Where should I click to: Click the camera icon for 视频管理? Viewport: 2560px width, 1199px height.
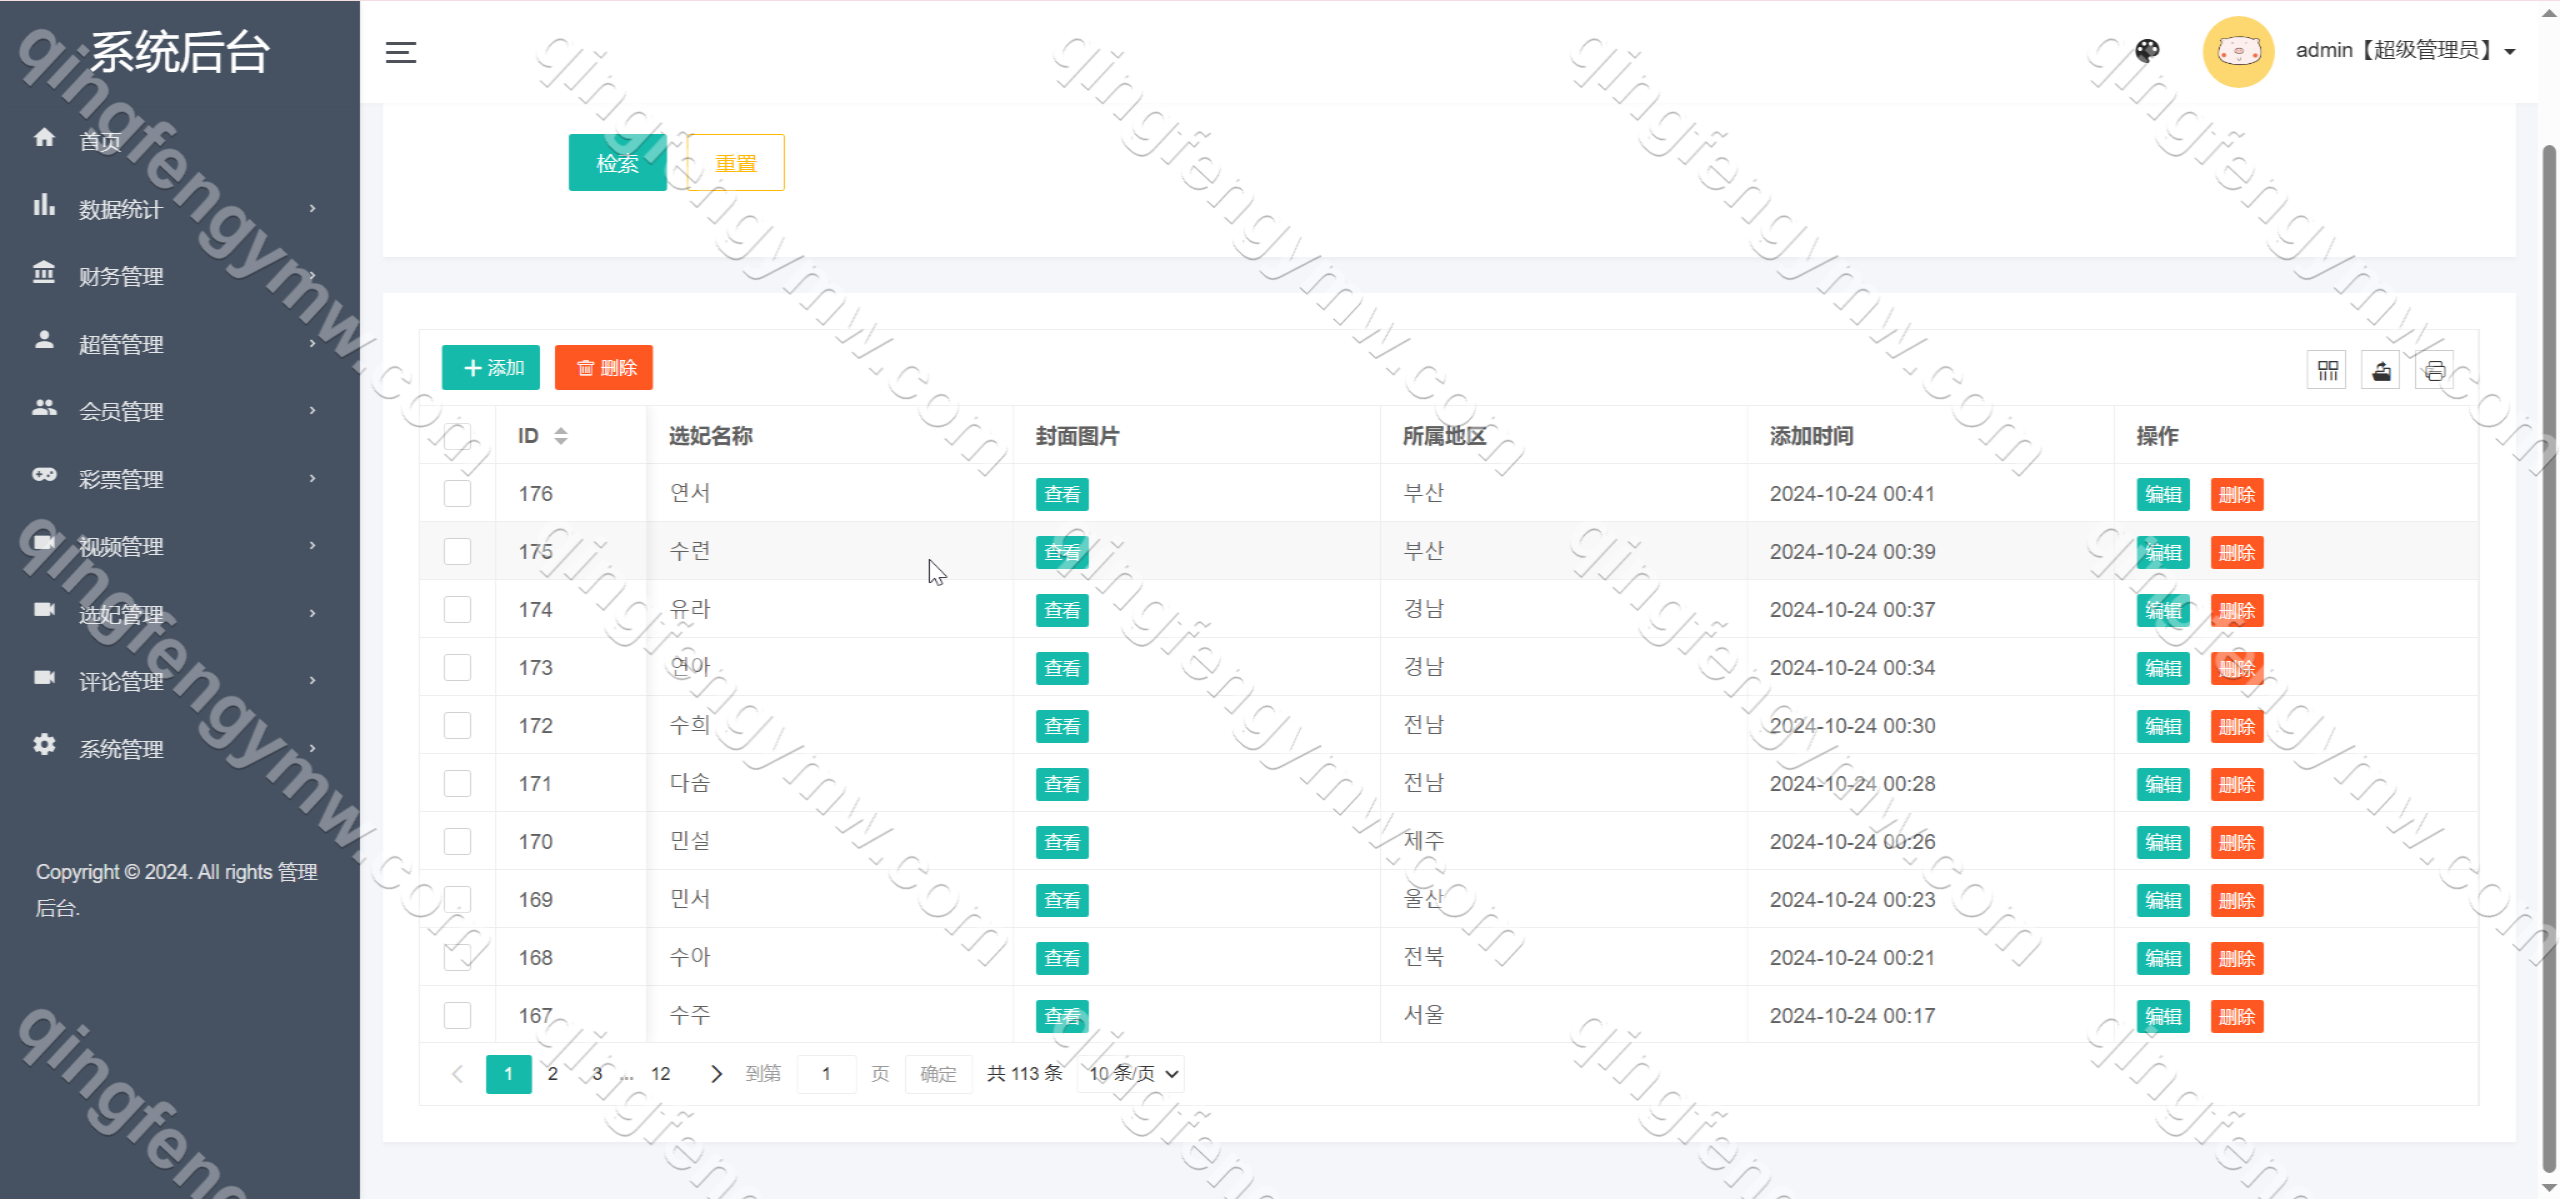44,542
